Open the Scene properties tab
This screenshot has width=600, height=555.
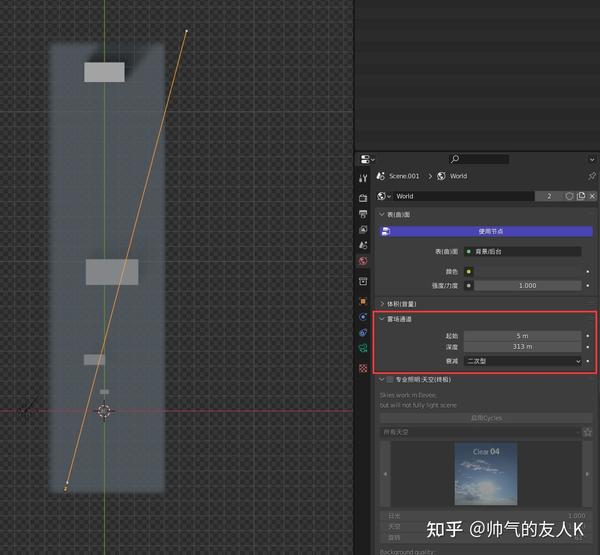coord(363,245)
